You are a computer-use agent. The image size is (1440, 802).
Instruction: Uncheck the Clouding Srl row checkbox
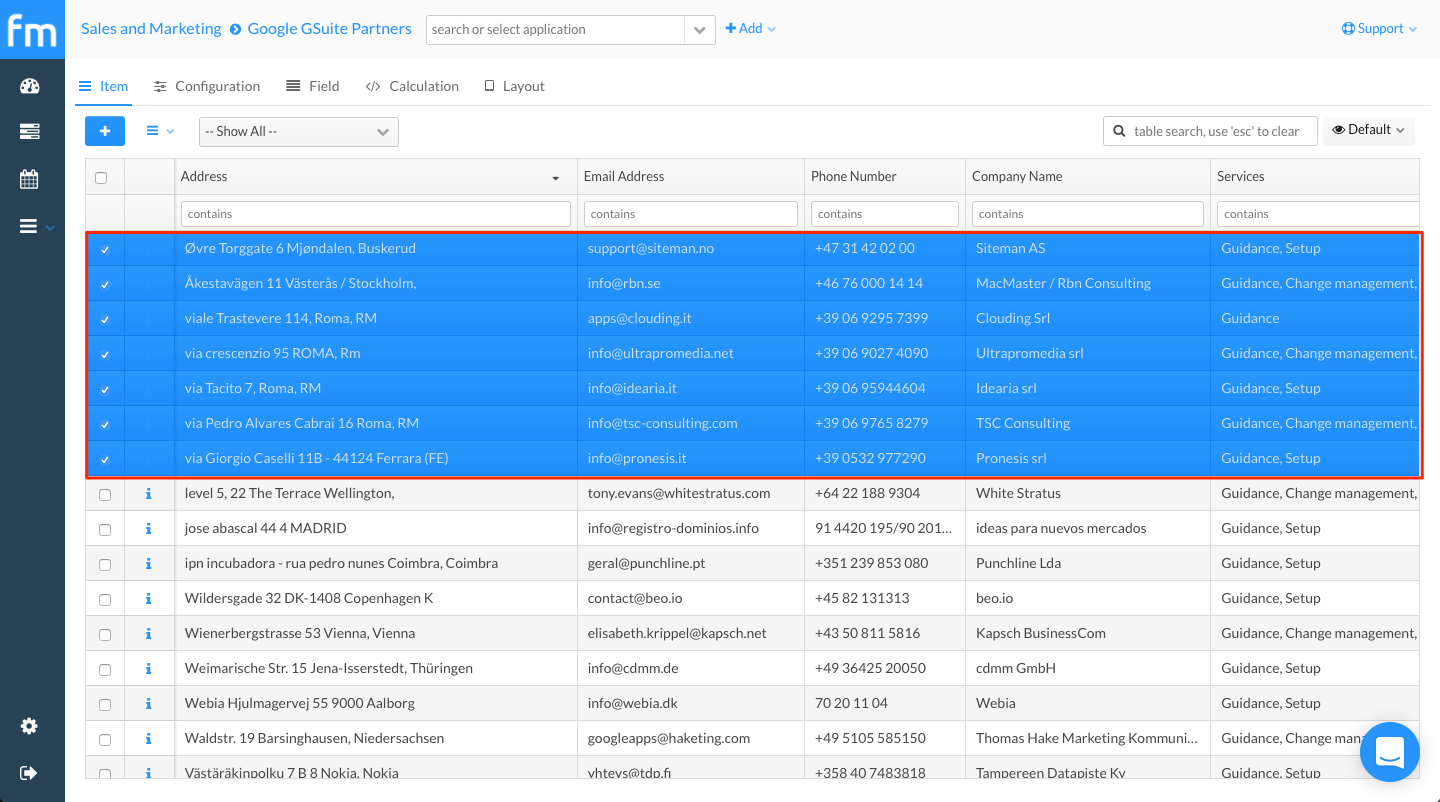point(105,320)
